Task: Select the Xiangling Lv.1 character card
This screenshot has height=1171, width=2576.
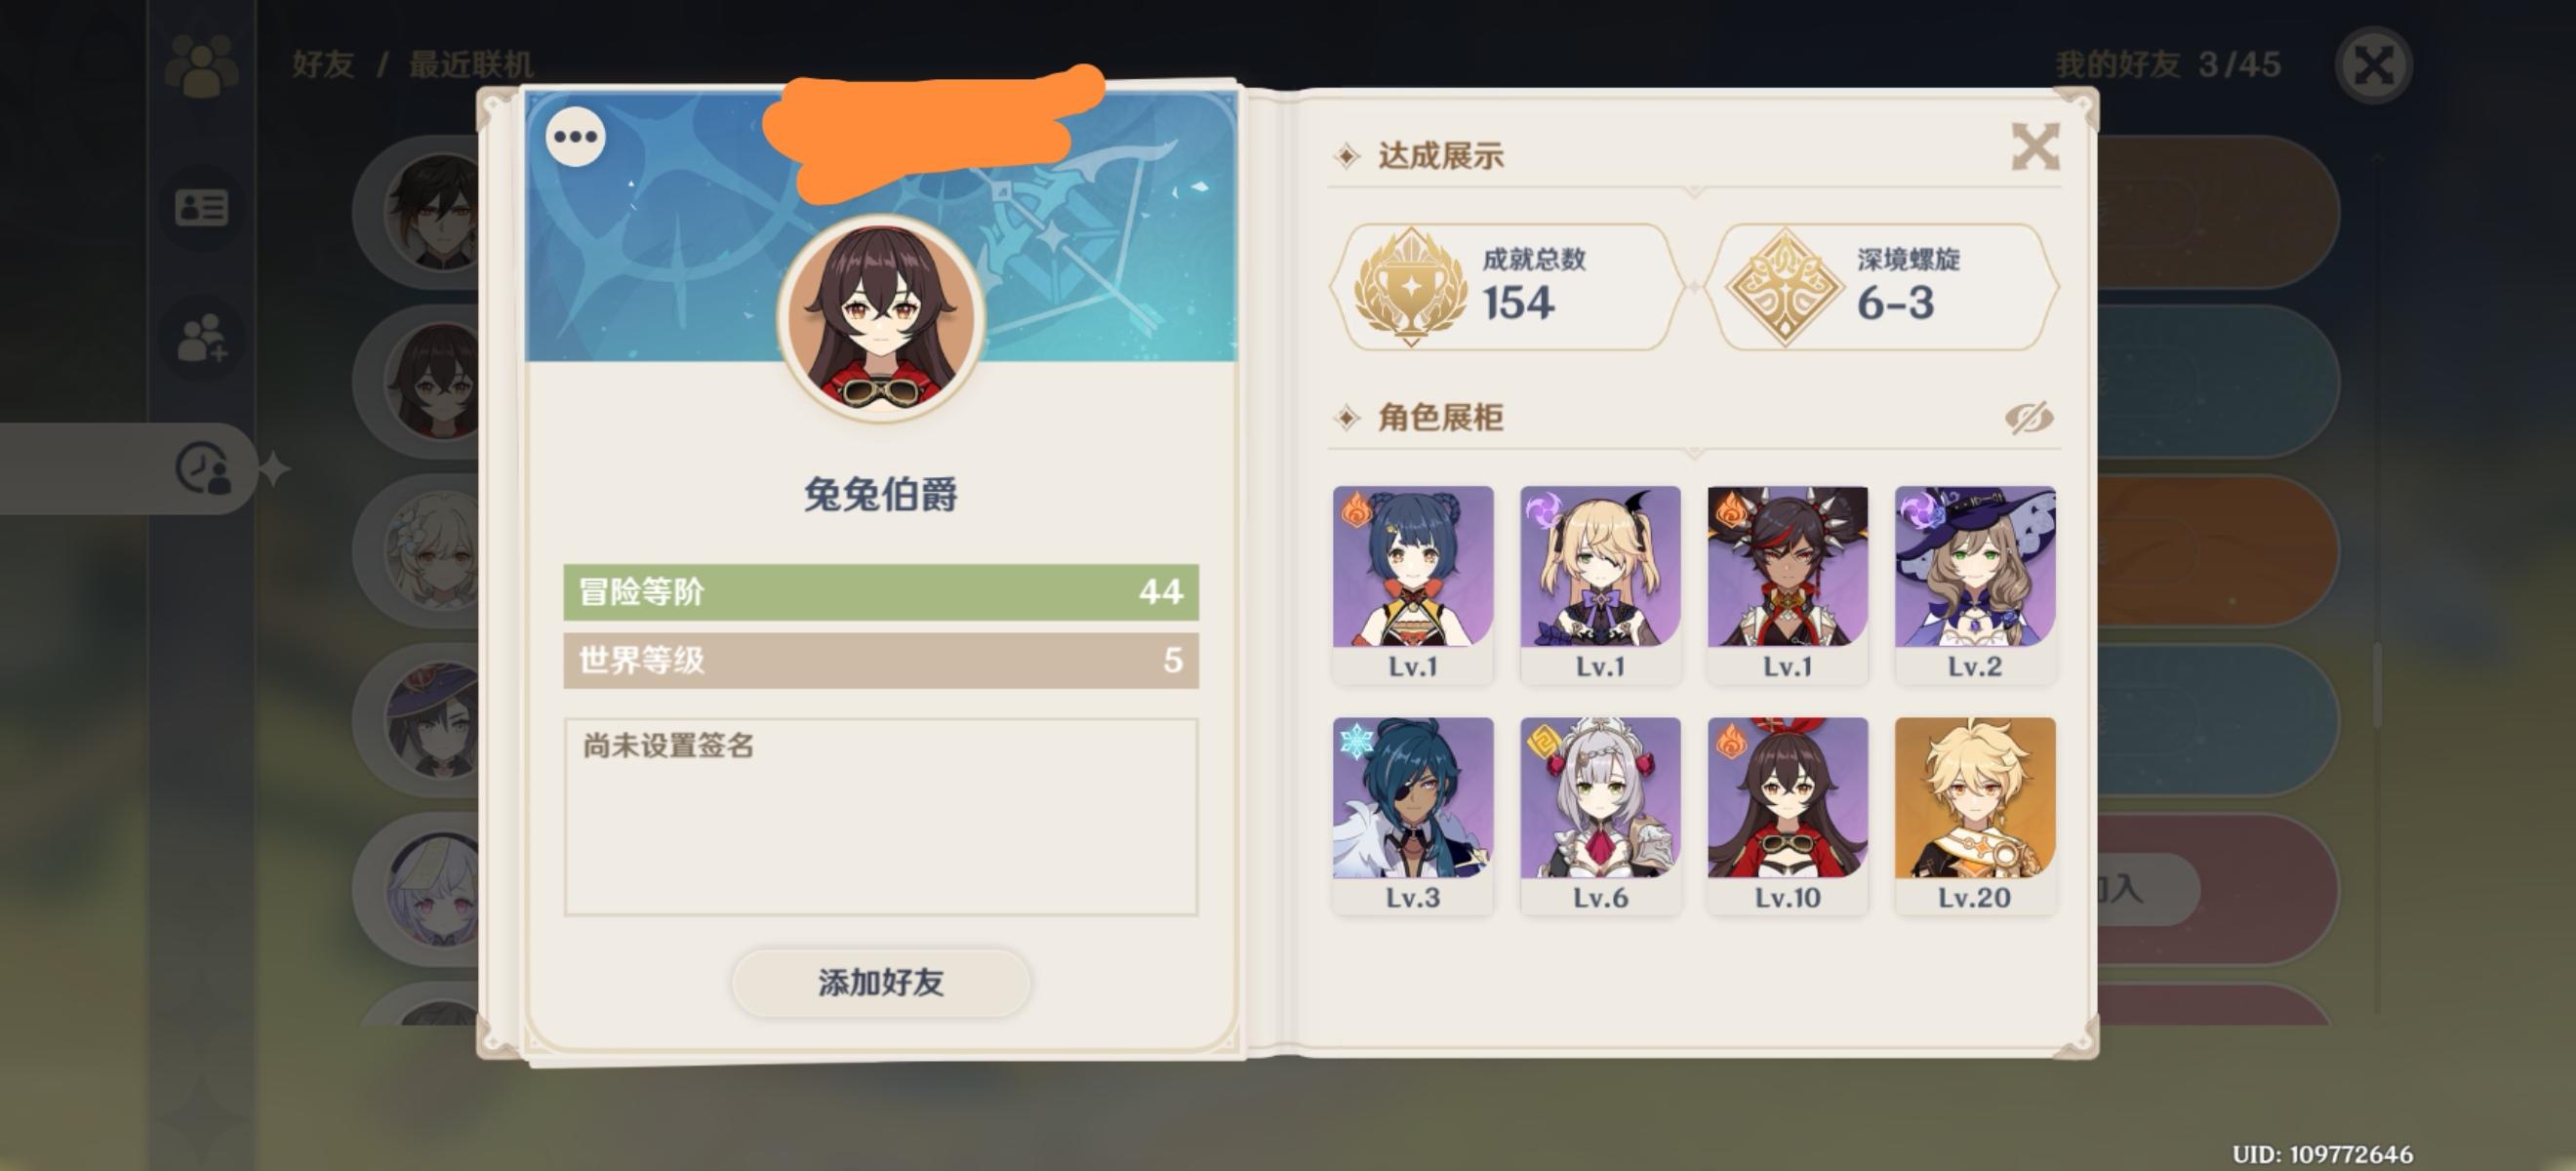Action: (1413, 585)
